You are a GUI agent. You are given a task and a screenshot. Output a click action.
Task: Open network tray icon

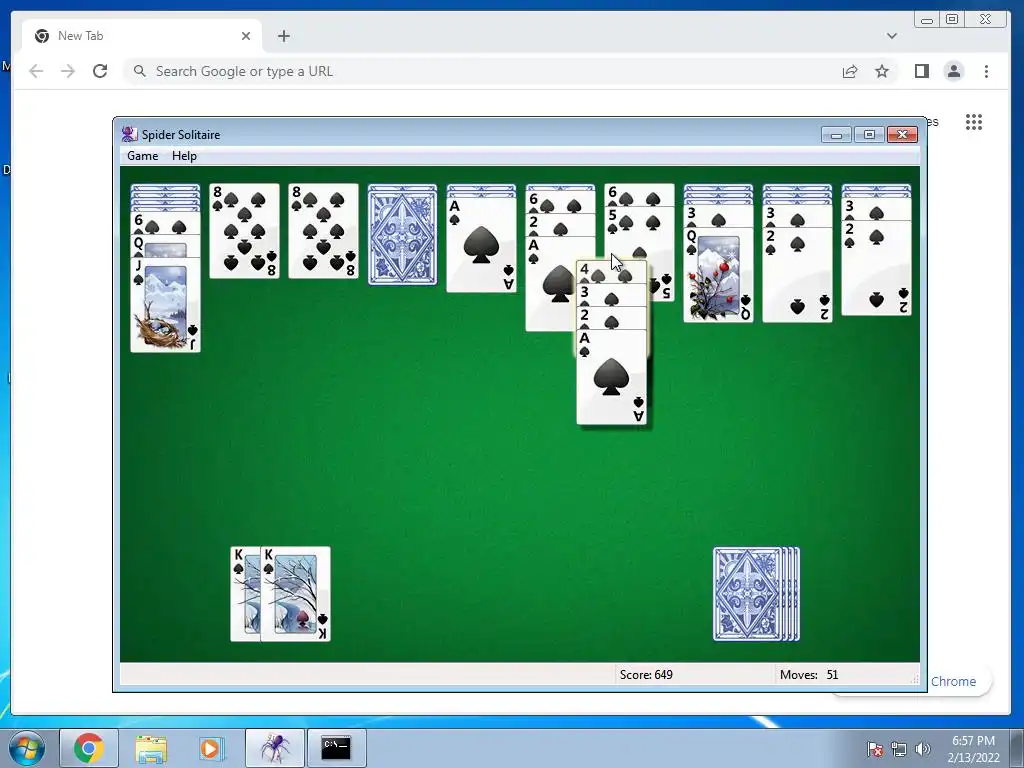pos(899,749)
